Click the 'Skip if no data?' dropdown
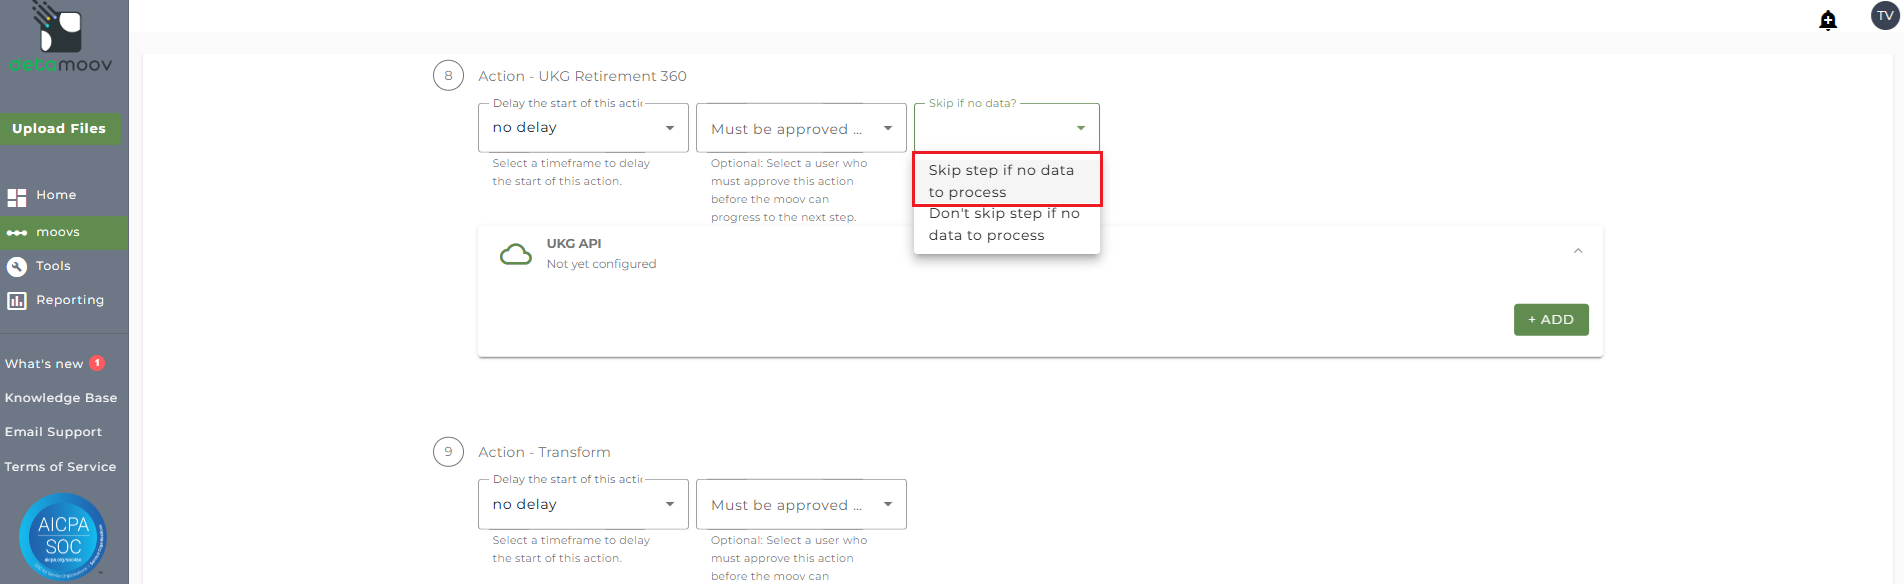Screen dimensions: 1904x584 click(1007, 128)
